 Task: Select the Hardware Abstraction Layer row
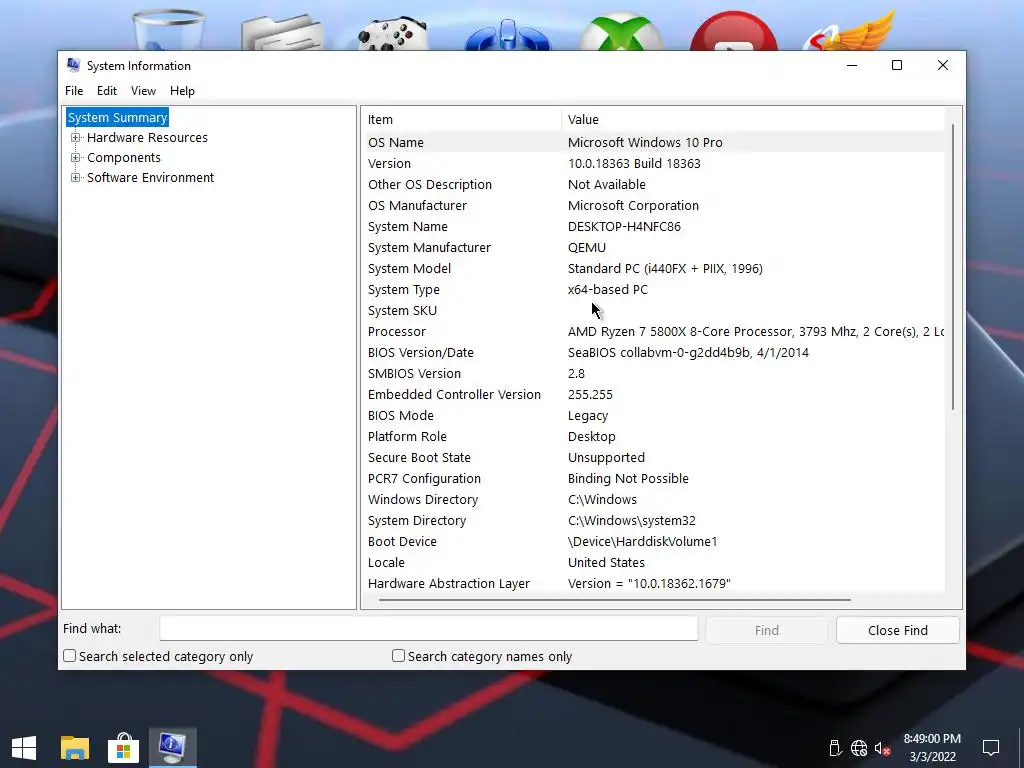click(654, 583)
